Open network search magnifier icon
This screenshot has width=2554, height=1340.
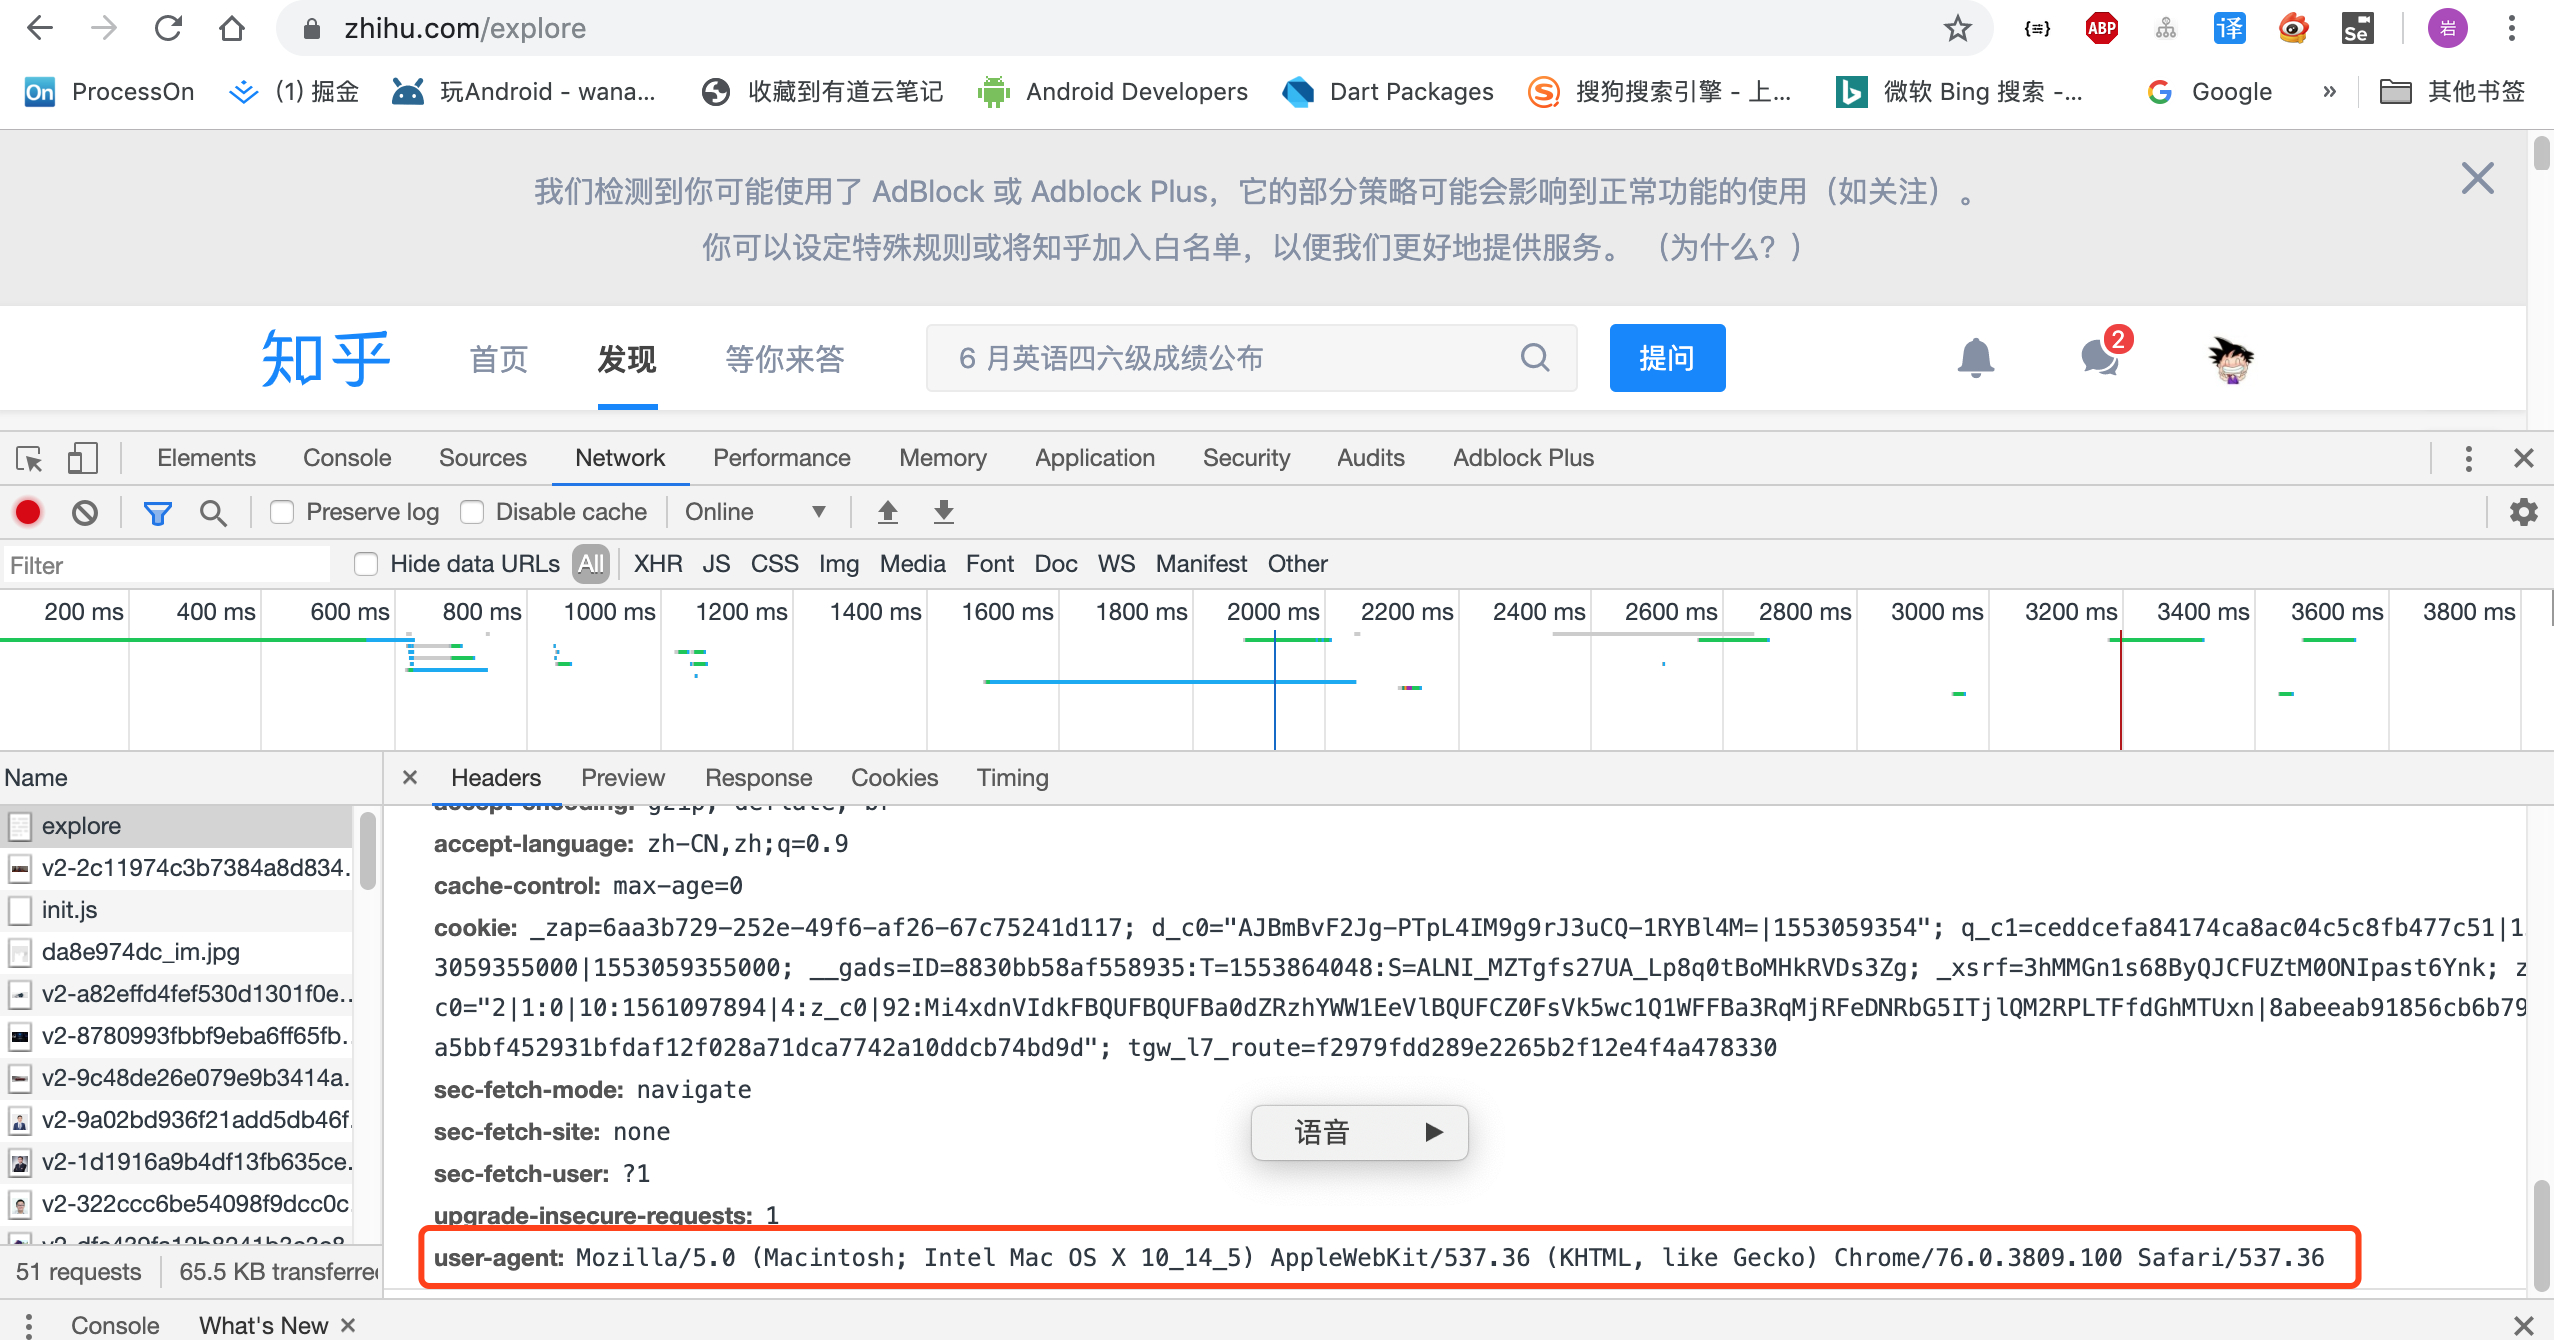212,513
